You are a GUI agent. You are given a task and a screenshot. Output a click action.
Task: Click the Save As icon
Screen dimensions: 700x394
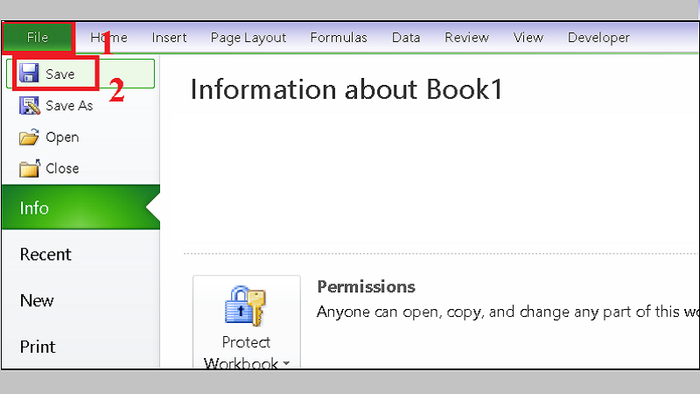tap(29, 106)
